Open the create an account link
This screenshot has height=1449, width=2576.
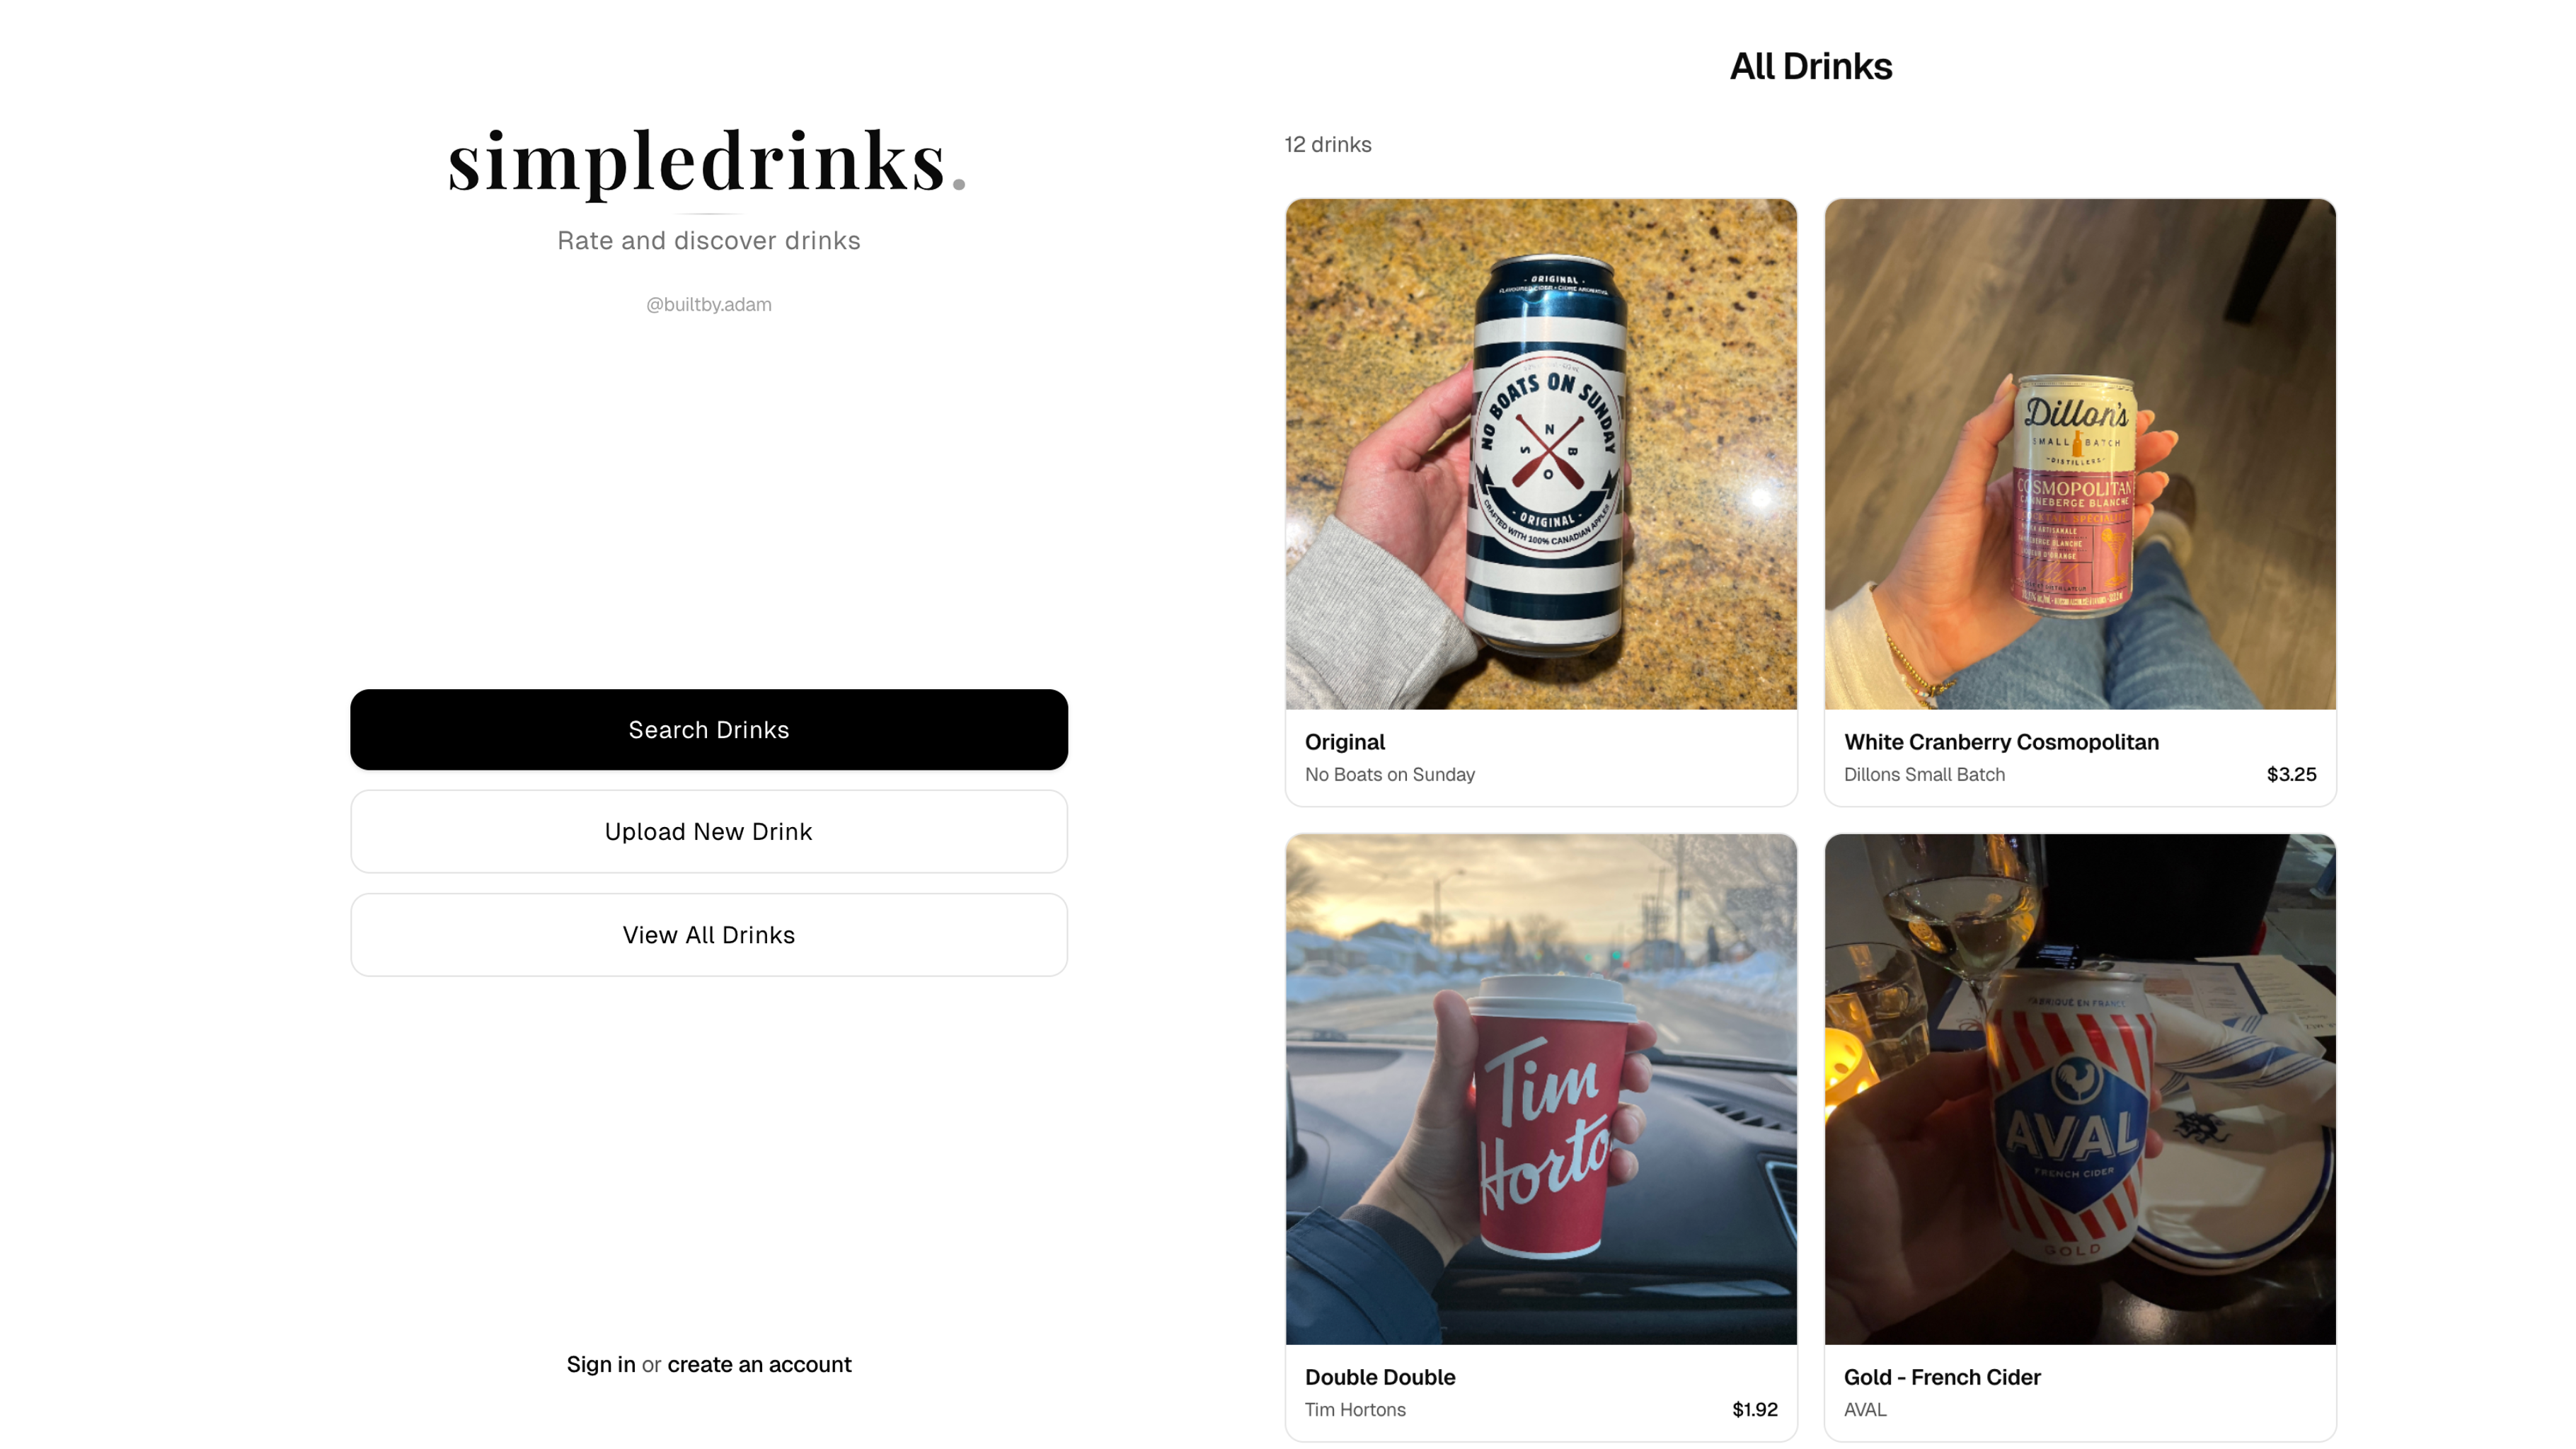[x=759, y=1364]
